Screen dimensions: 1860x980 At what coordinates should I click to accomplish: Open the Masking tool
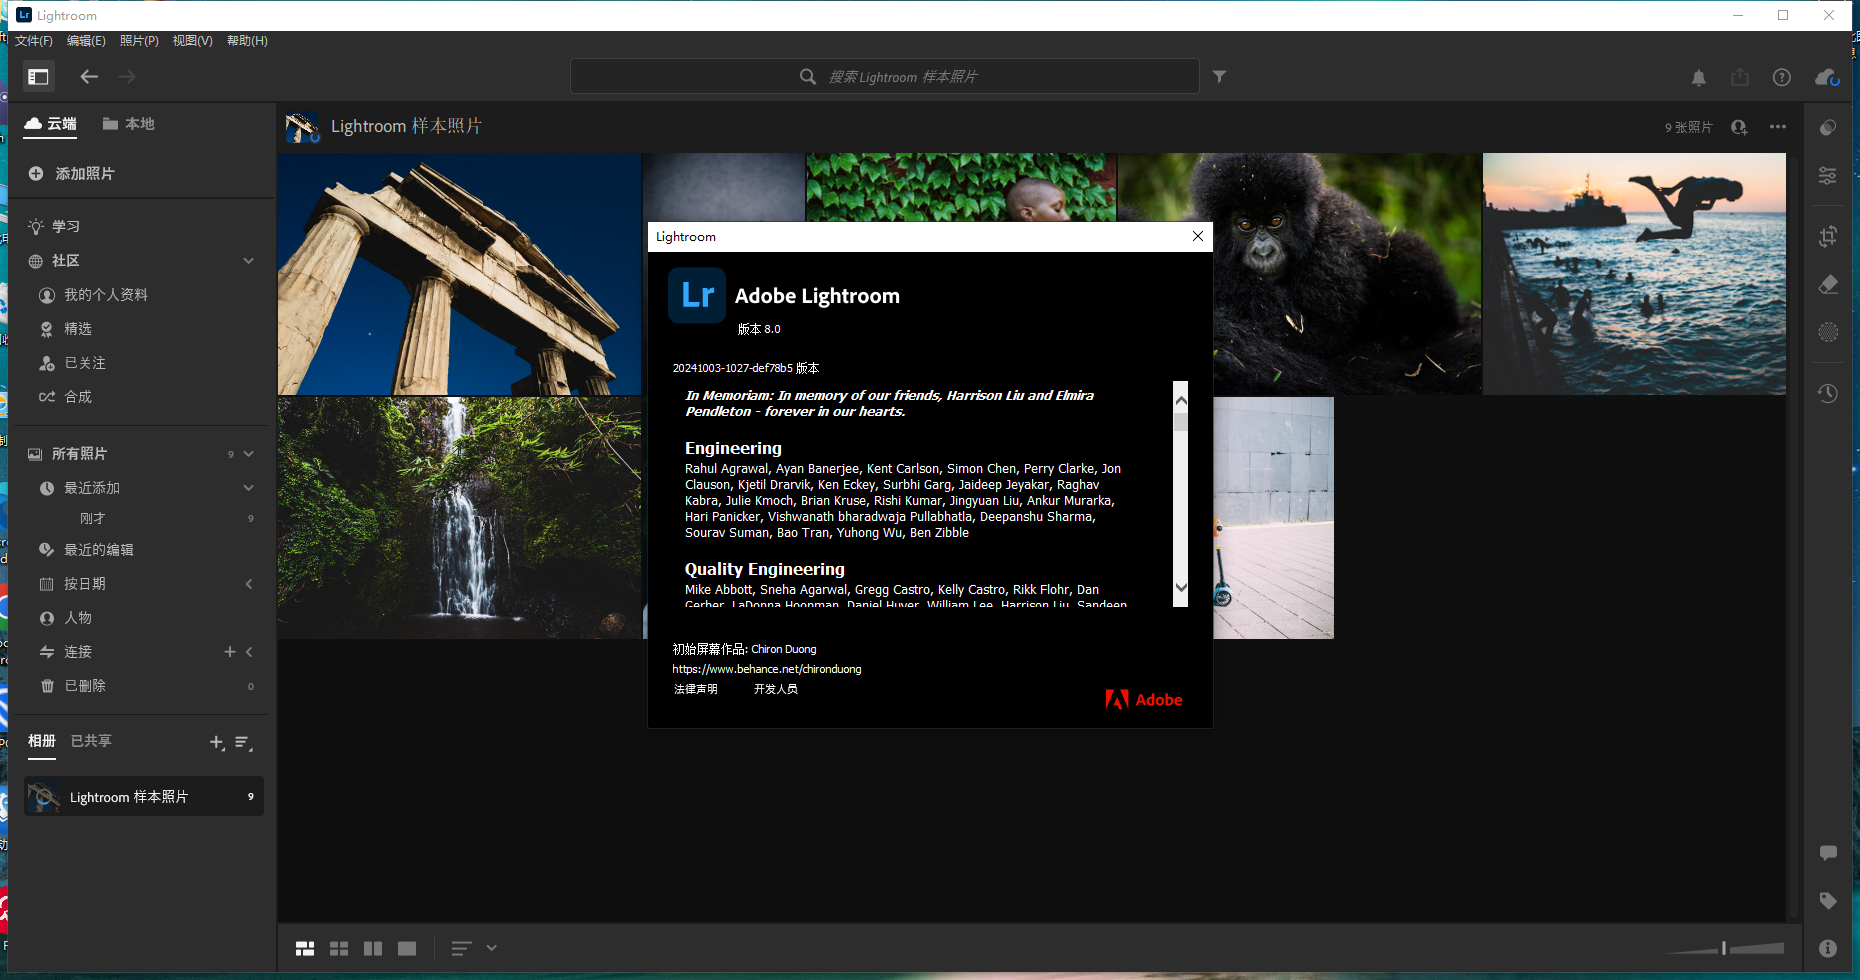[1828, 332]
